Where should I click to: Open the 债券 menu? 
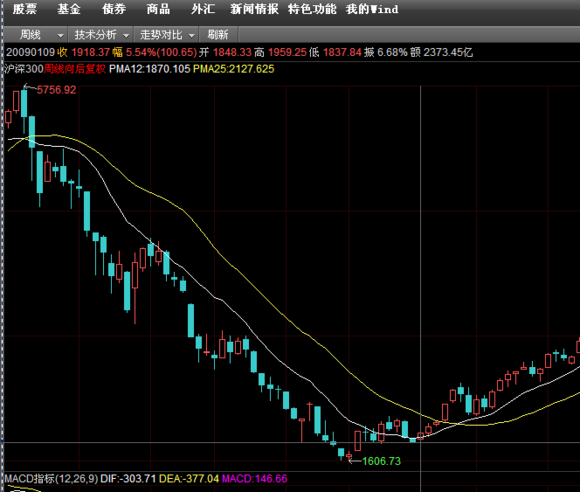[114, 9]
